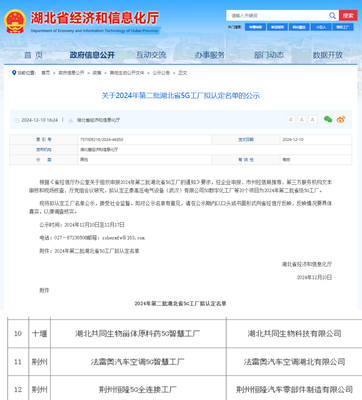Click the 发文日期 label cell
This screenshot has width=362, height=400.
point(246,139)
